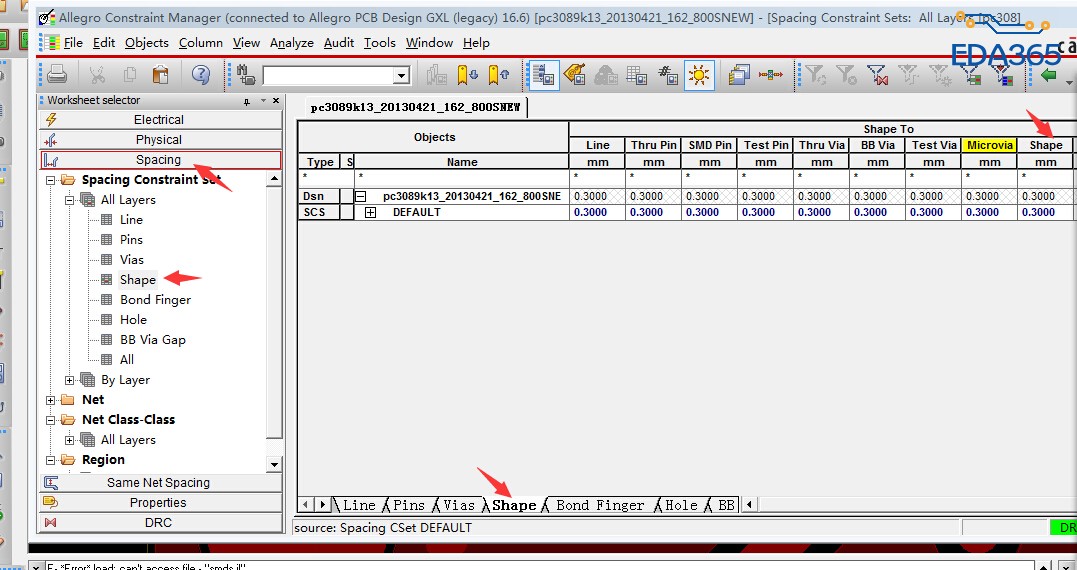Open the Properties worksheet section
This screenshot has height=570, width=1077.
pos(161,503)
